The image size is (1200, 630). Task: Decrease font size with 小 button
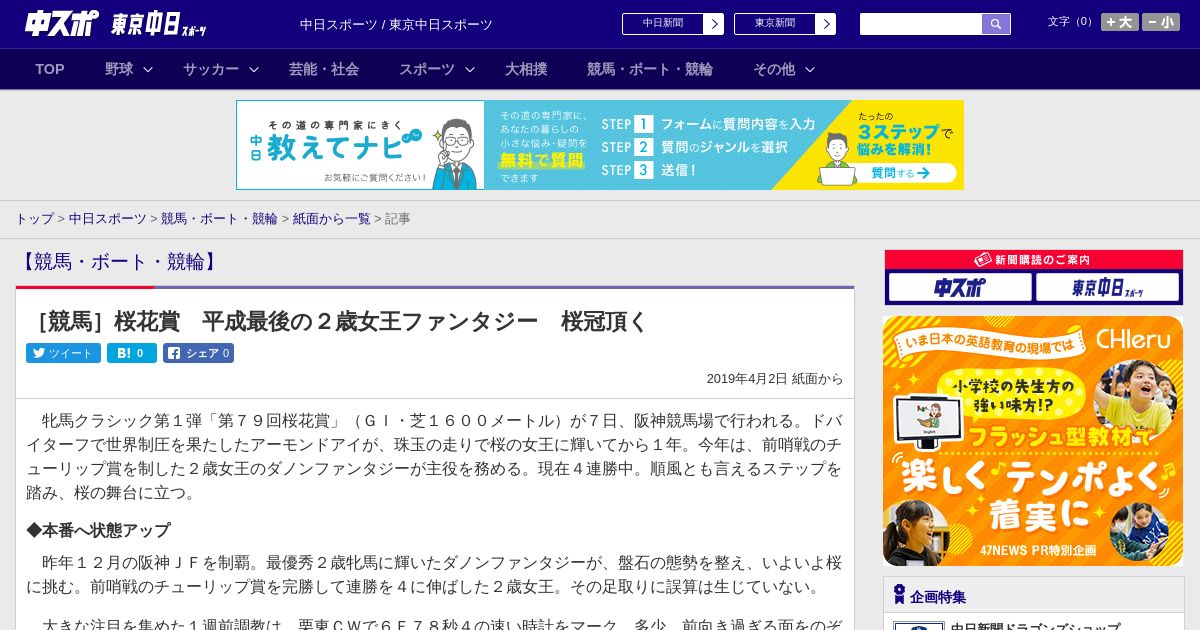coord(1161,22)
